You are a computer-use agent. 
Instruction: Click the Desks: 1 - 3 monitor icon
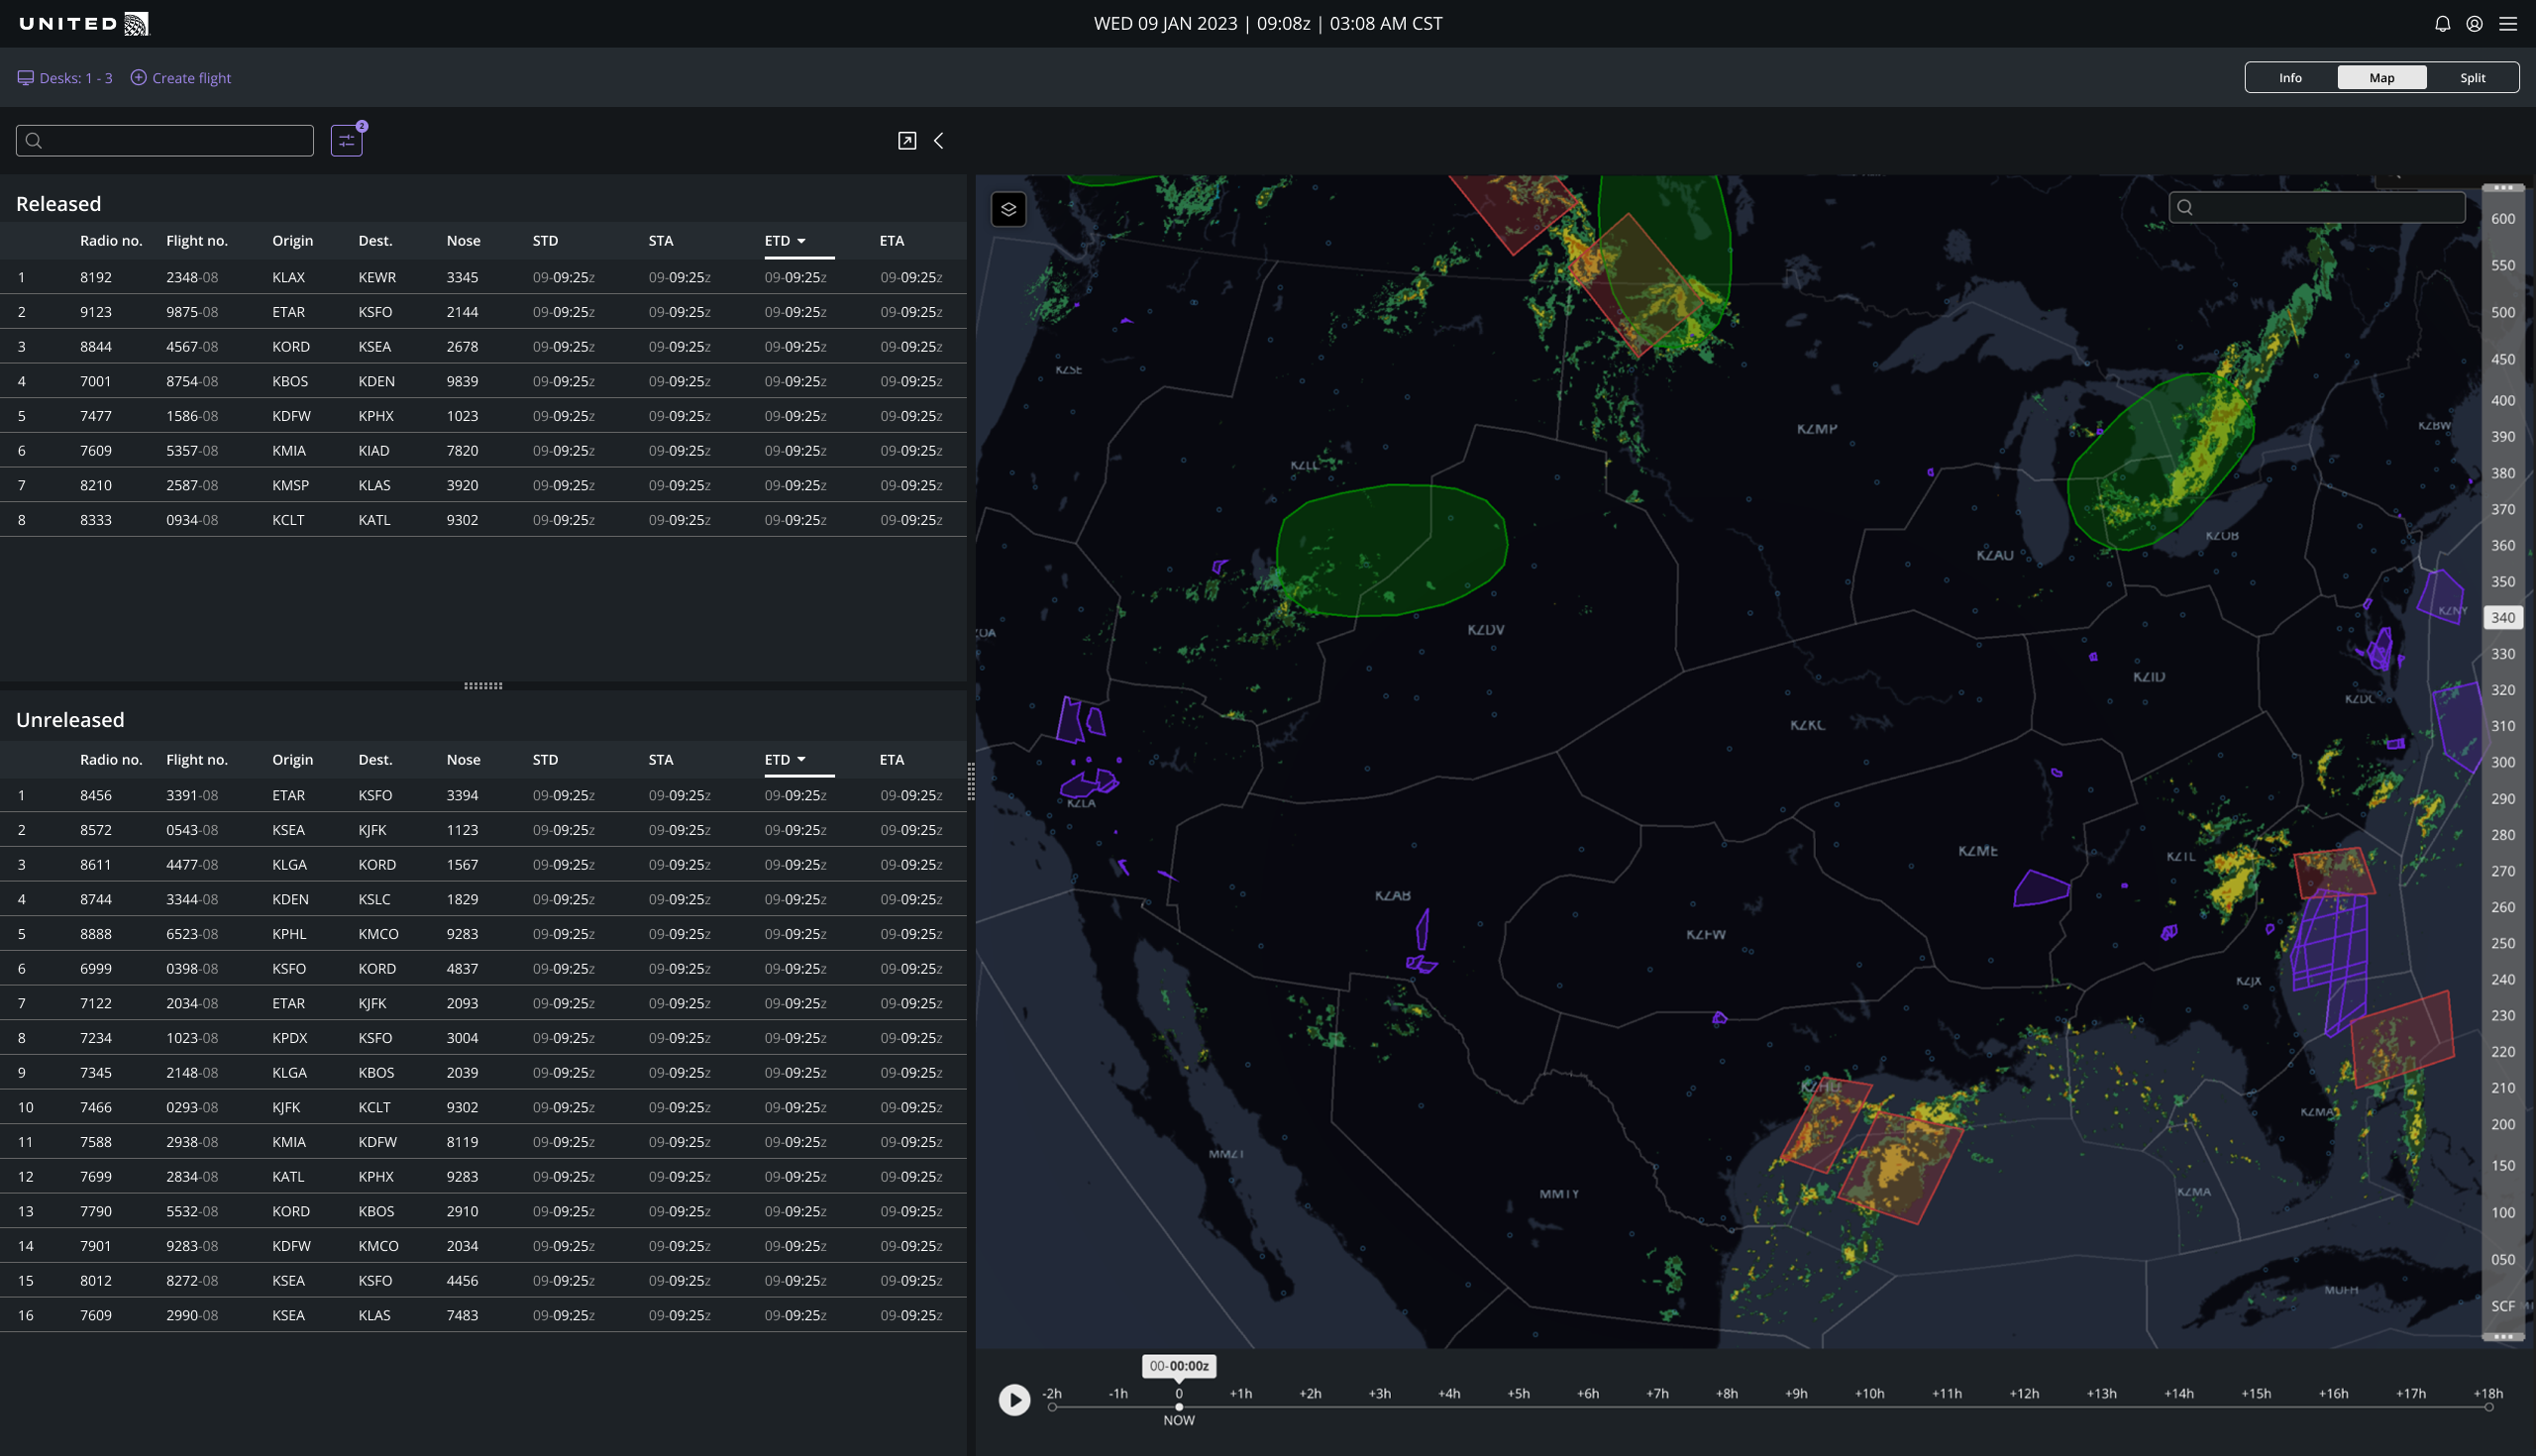pos(26,78)
